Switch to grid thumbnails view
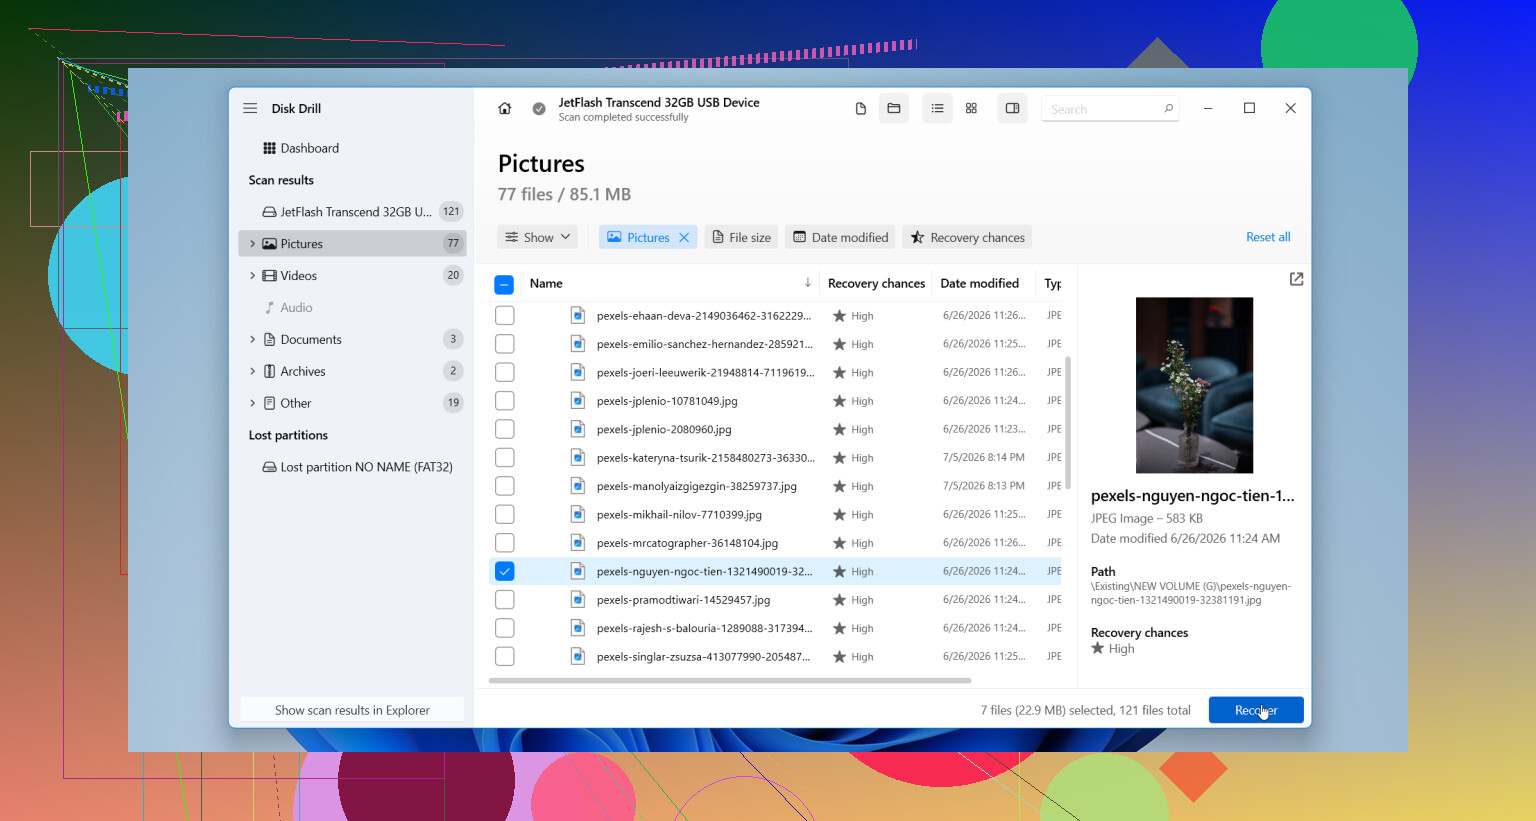The height and width of the screenshot is (821, 1536). [971, 108]
